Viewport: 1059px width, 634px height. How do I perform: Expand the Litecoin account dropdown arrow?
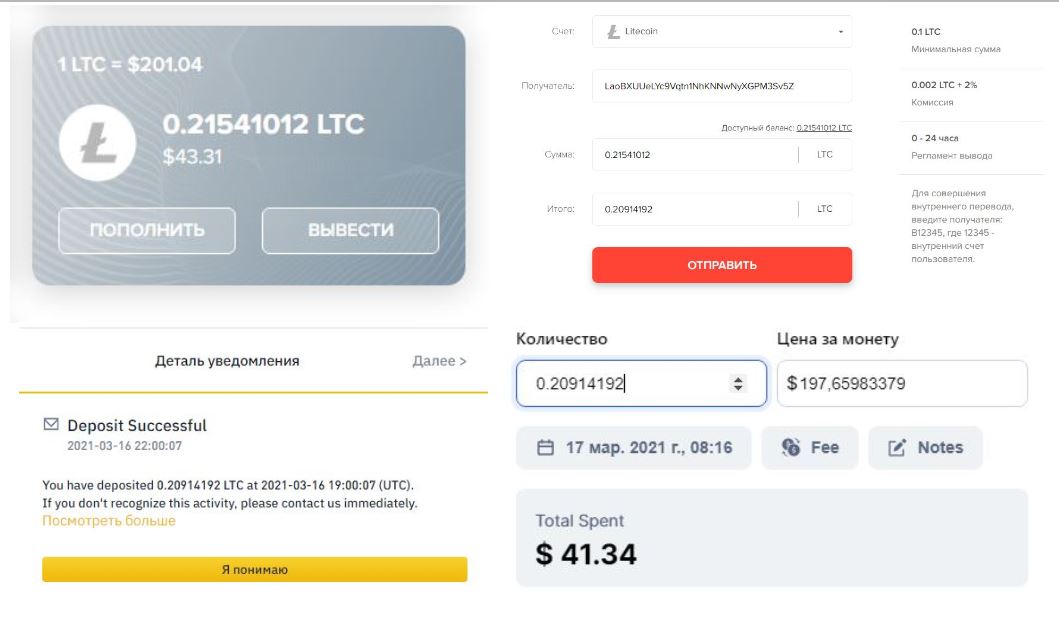840,32
